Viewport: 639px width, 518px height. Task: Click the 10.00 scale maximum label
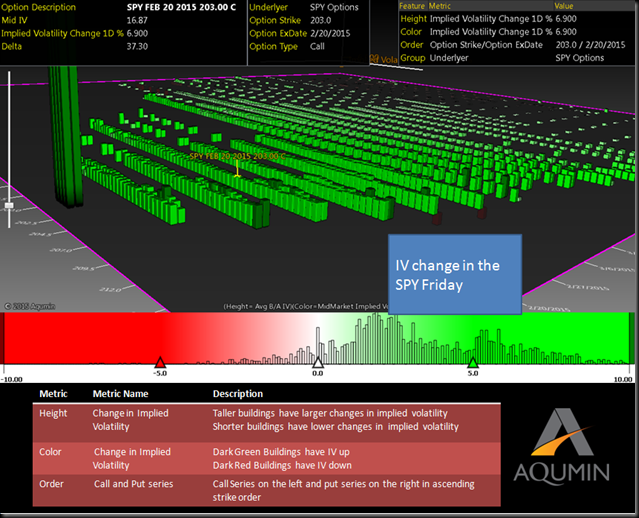click(x=623, y=379)
